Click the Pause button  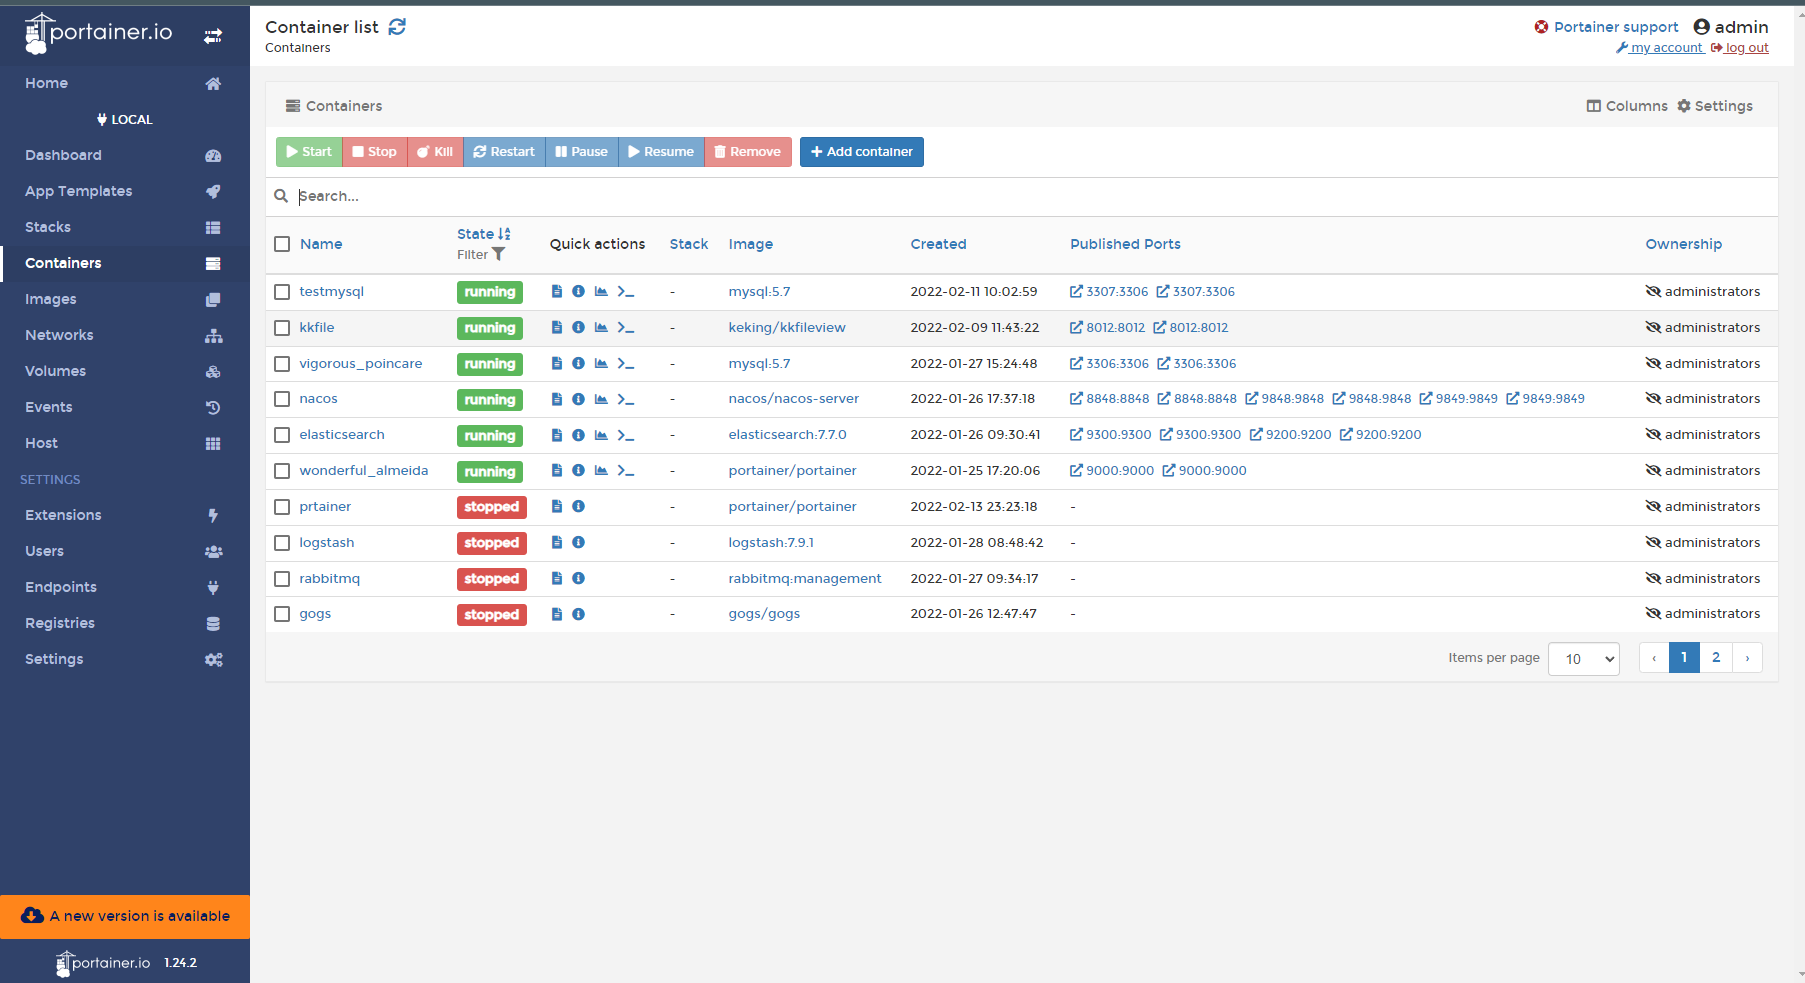[581, 152]
